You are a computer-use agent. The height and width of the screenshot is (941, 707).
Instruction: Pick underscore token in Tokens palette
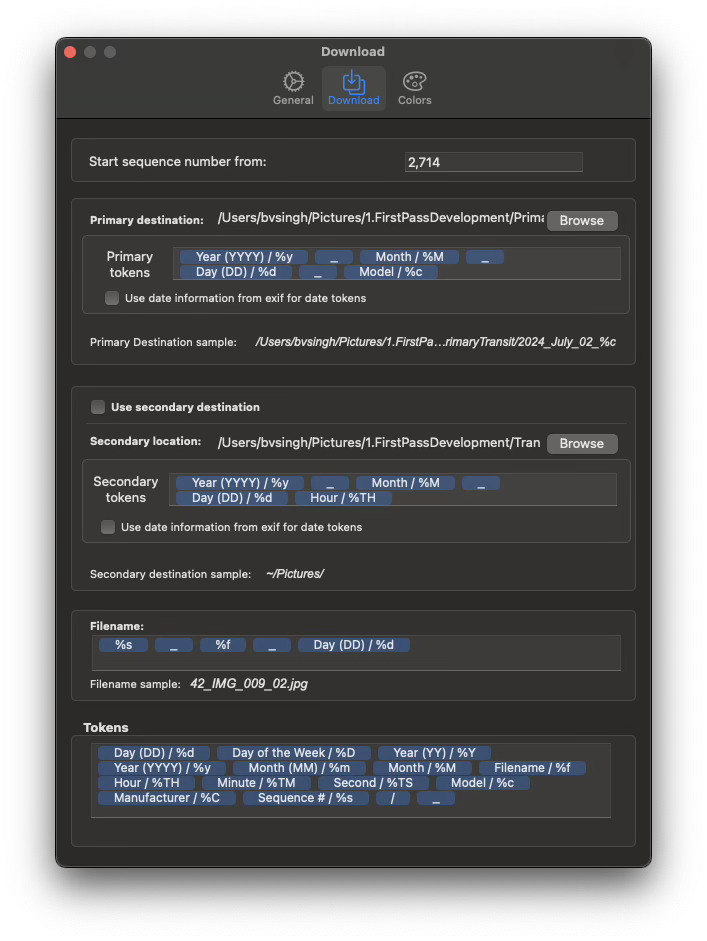click(x=436, y=798)
